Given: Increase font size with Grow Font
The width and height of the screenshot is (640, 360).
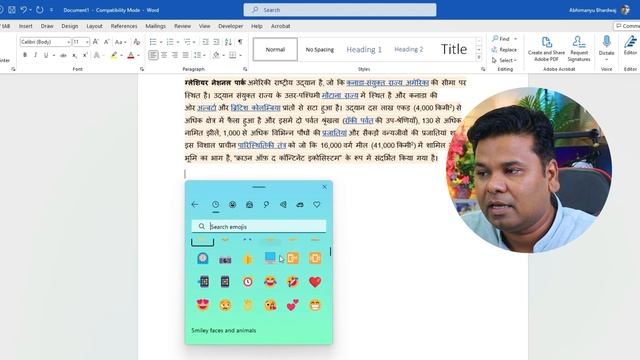Looking at the screenshot, I should coord(96,42).
